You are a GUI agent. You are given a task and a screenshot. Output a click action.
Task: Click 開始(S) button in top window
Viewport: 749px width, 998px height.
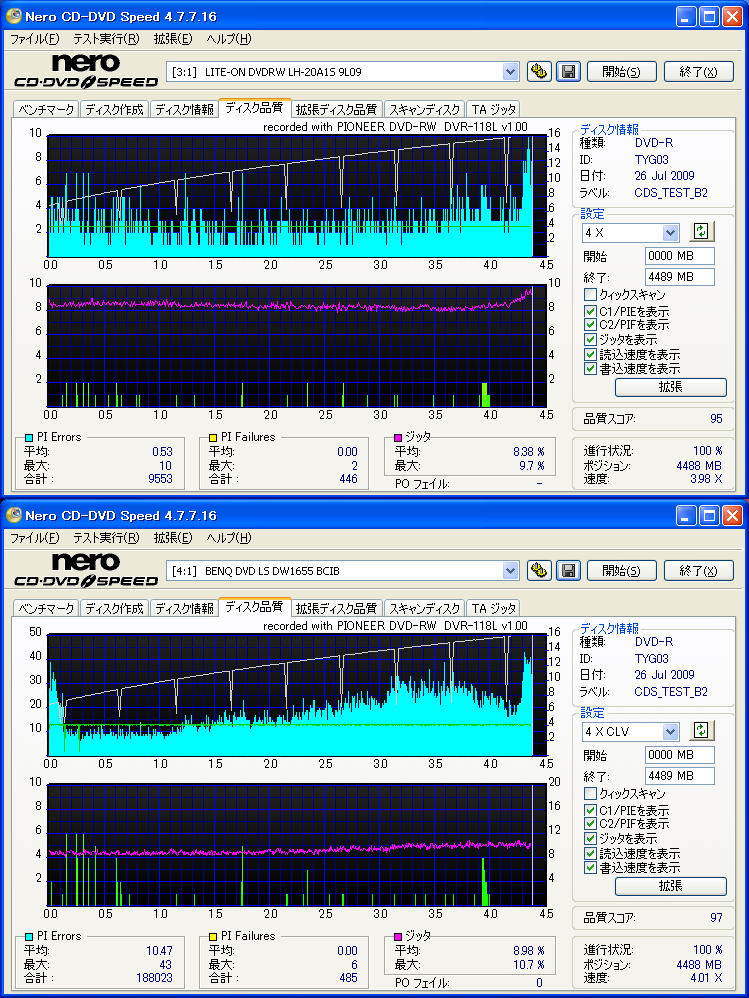622,71
